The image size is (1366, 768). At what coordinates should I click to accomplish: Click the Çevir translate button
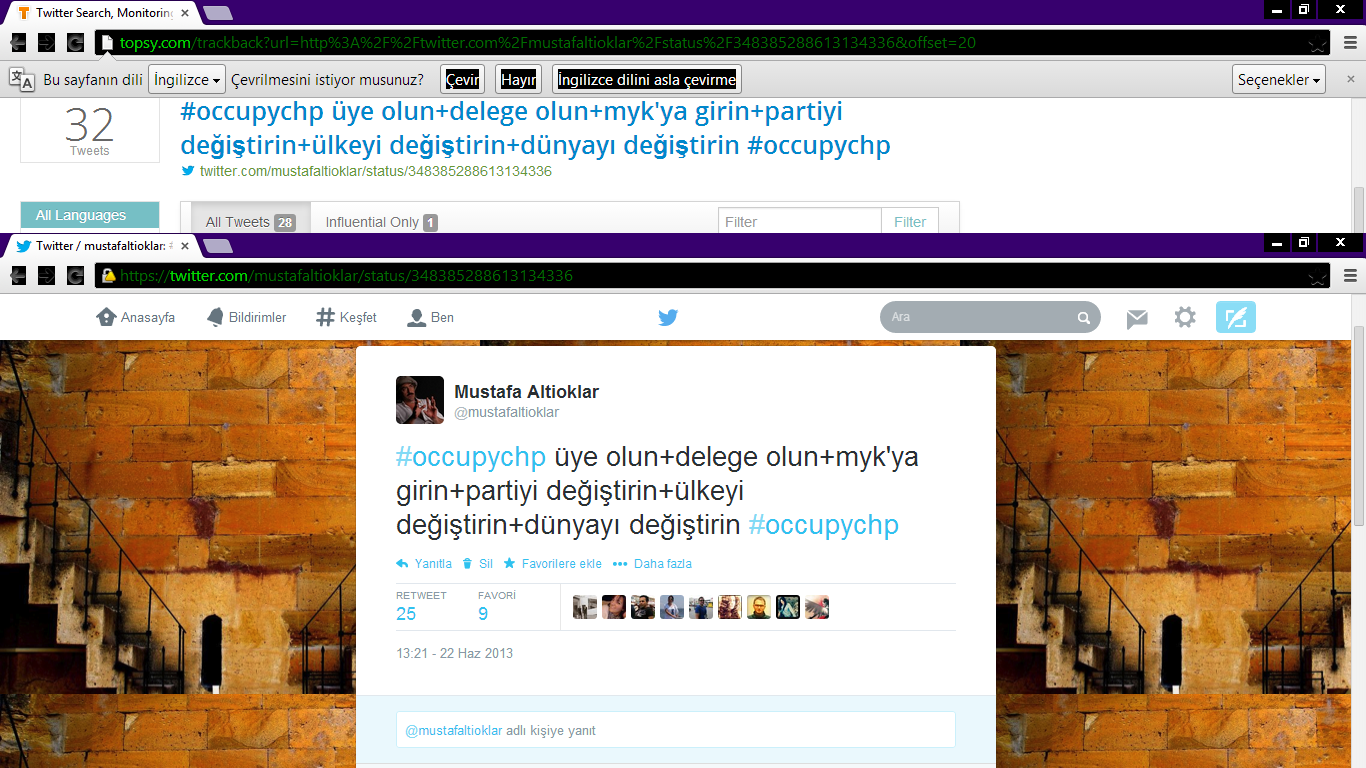pyautogui.click(x=462, y=80)
